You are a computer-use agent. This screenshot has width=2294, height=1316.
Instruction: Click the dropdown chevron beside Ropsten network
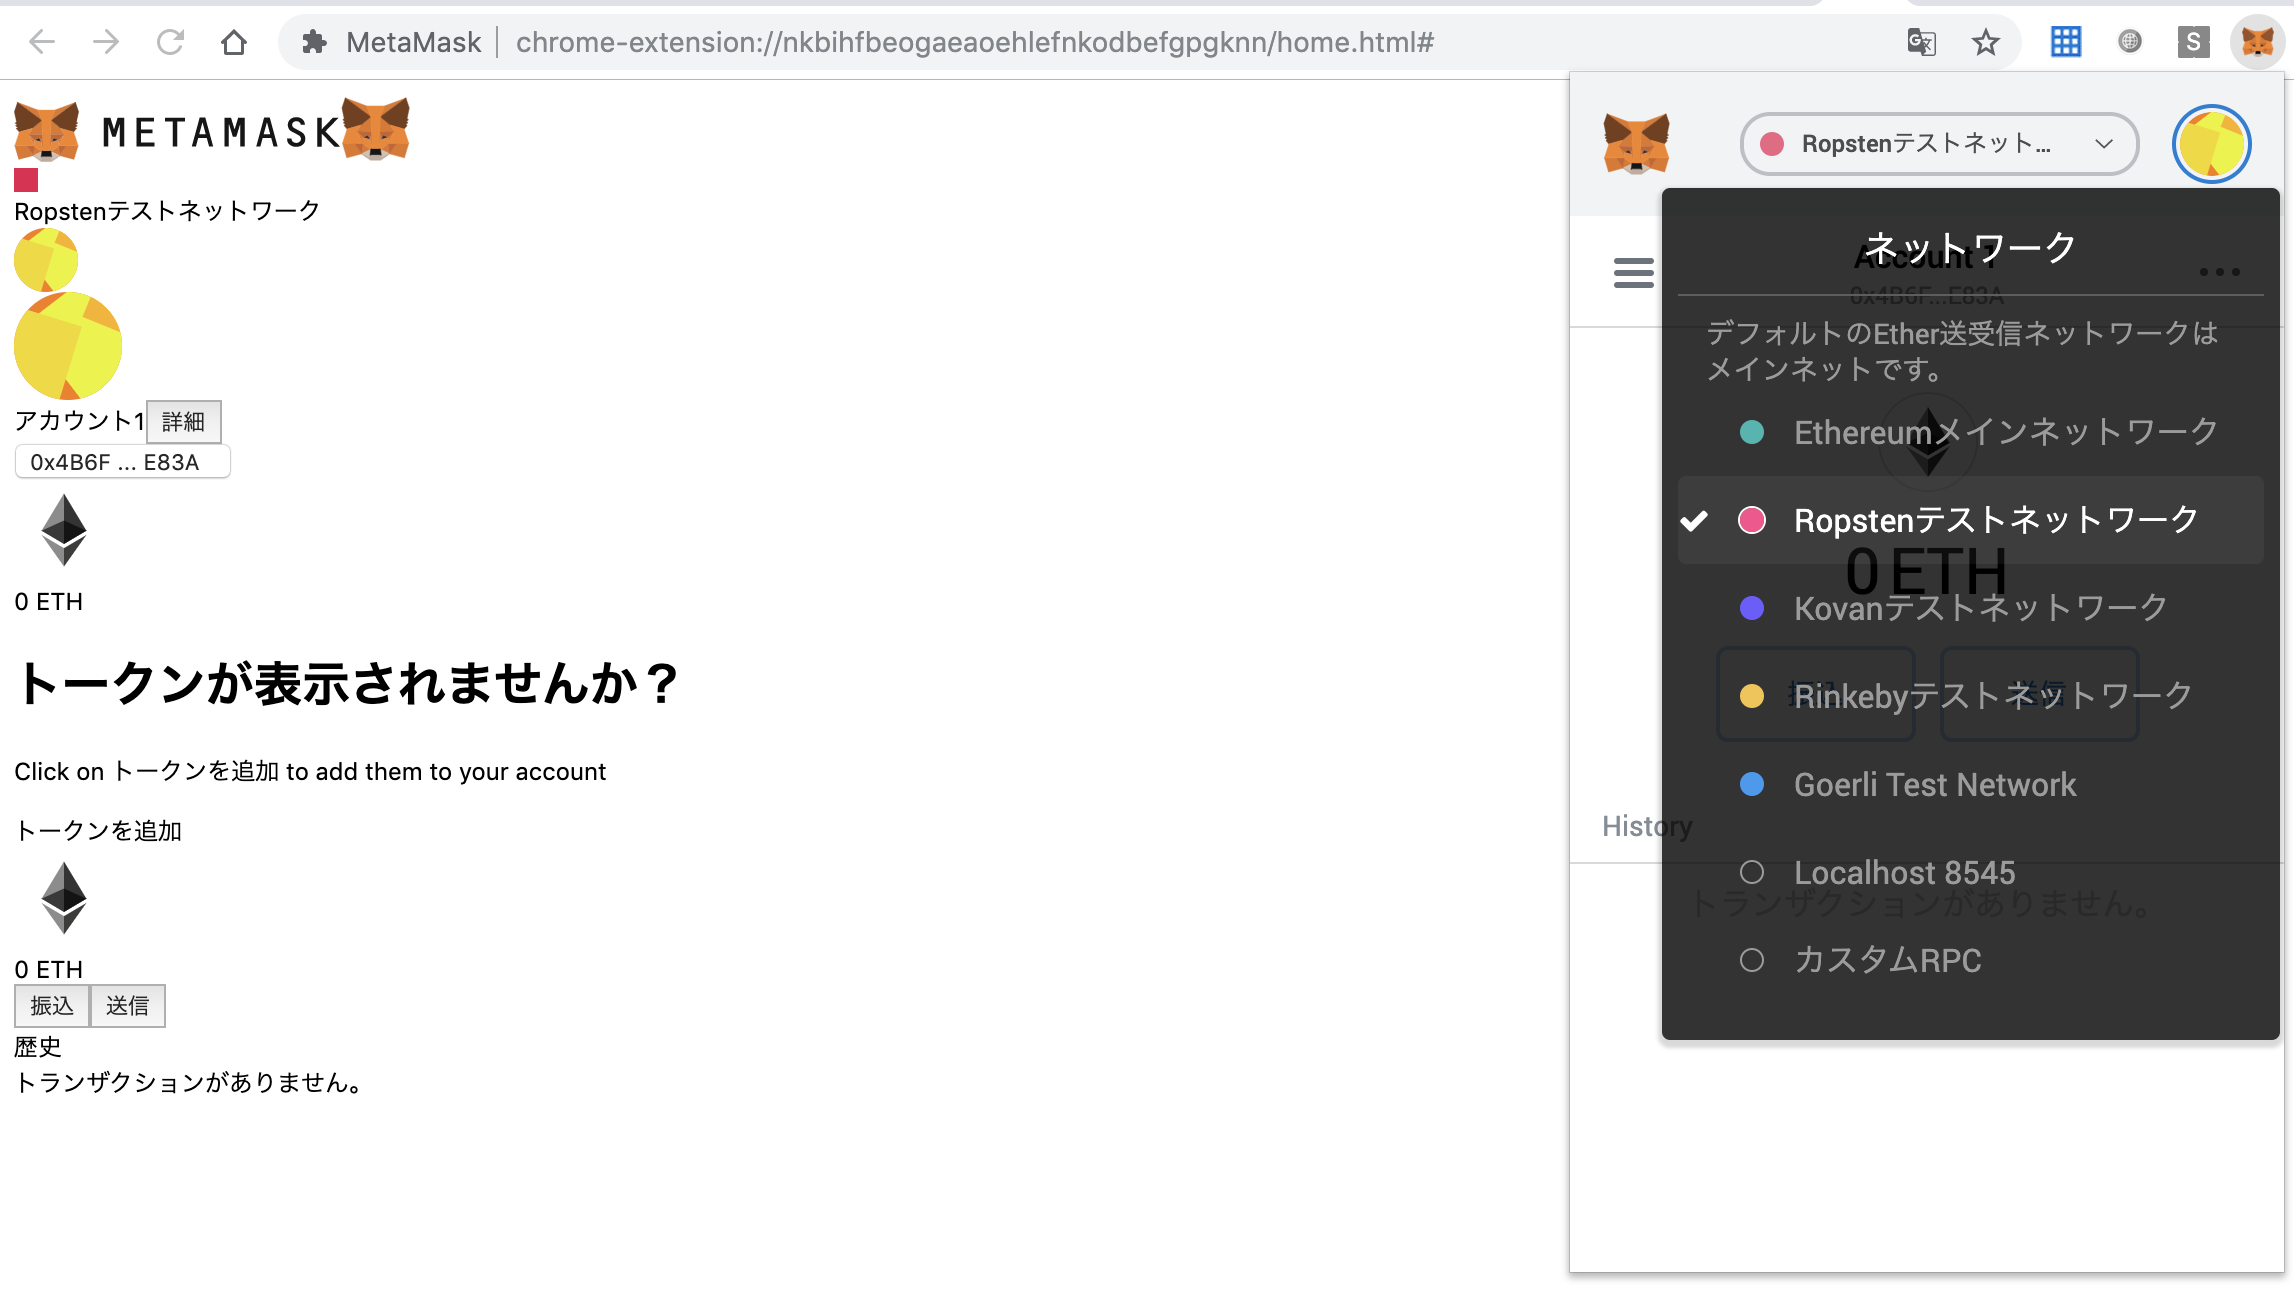pos(2104,144)
